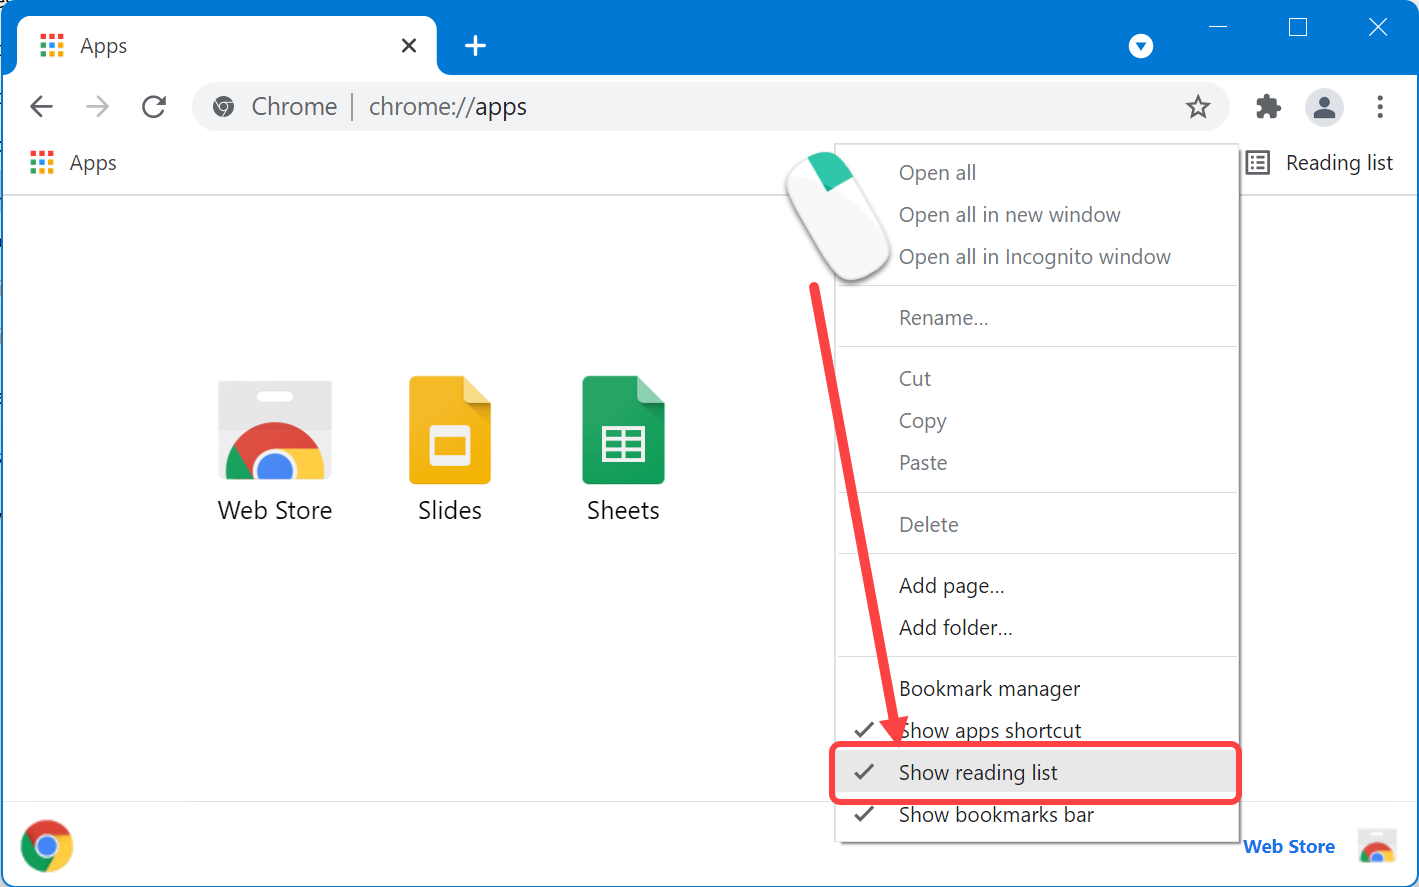Open the profile avatar icon
Image resolution: width=1419 pixels, height=887 pixels.
pyautogui.click(x=1324, y=107)
